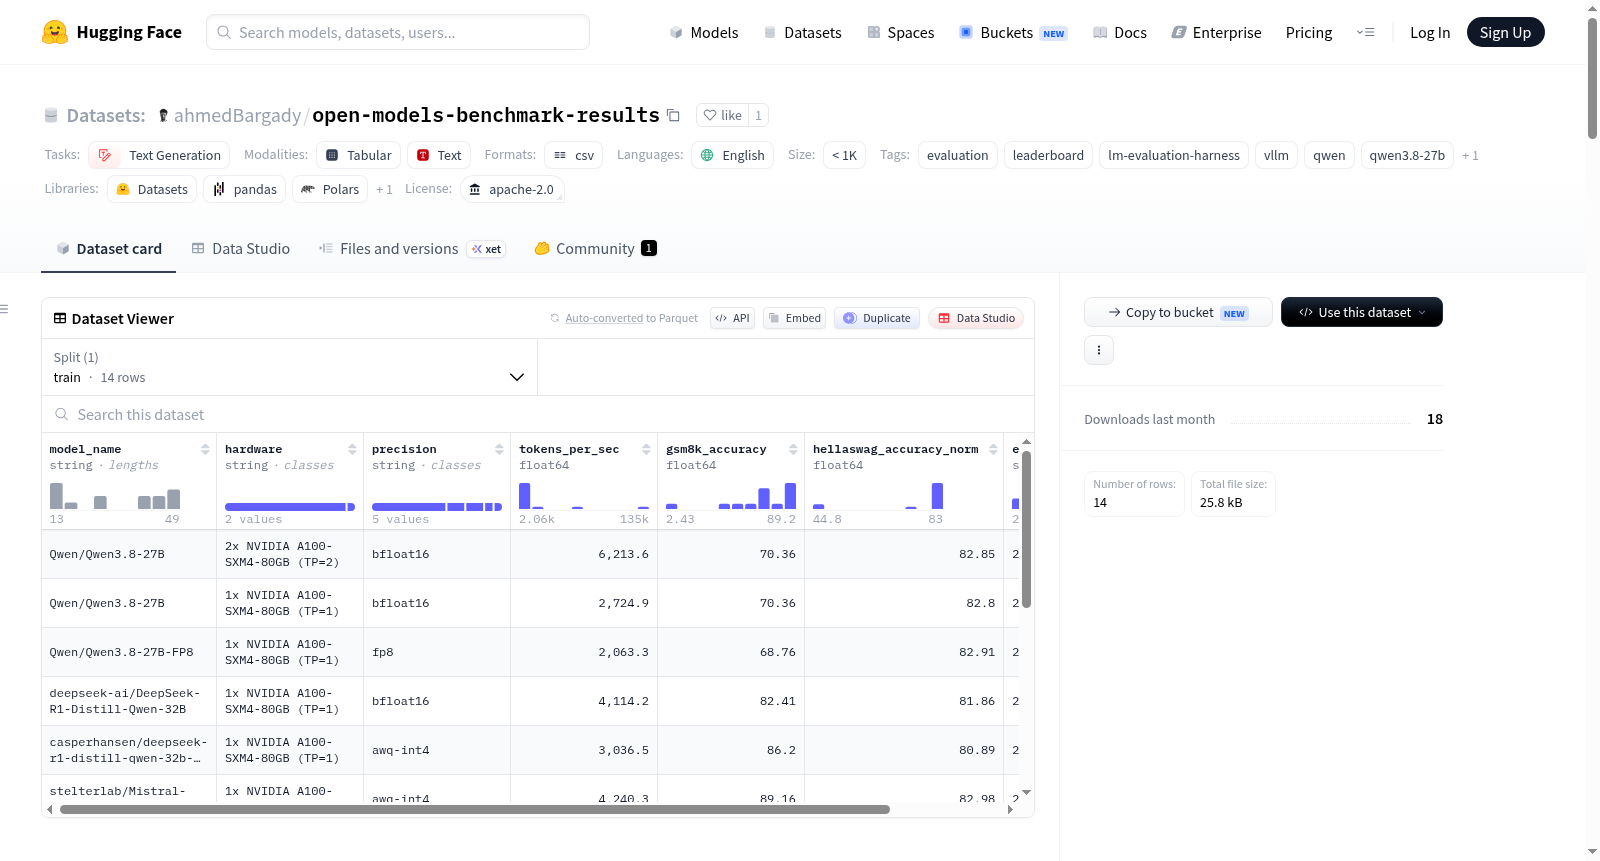Click Copy to bucket button

coord(1178,312)
